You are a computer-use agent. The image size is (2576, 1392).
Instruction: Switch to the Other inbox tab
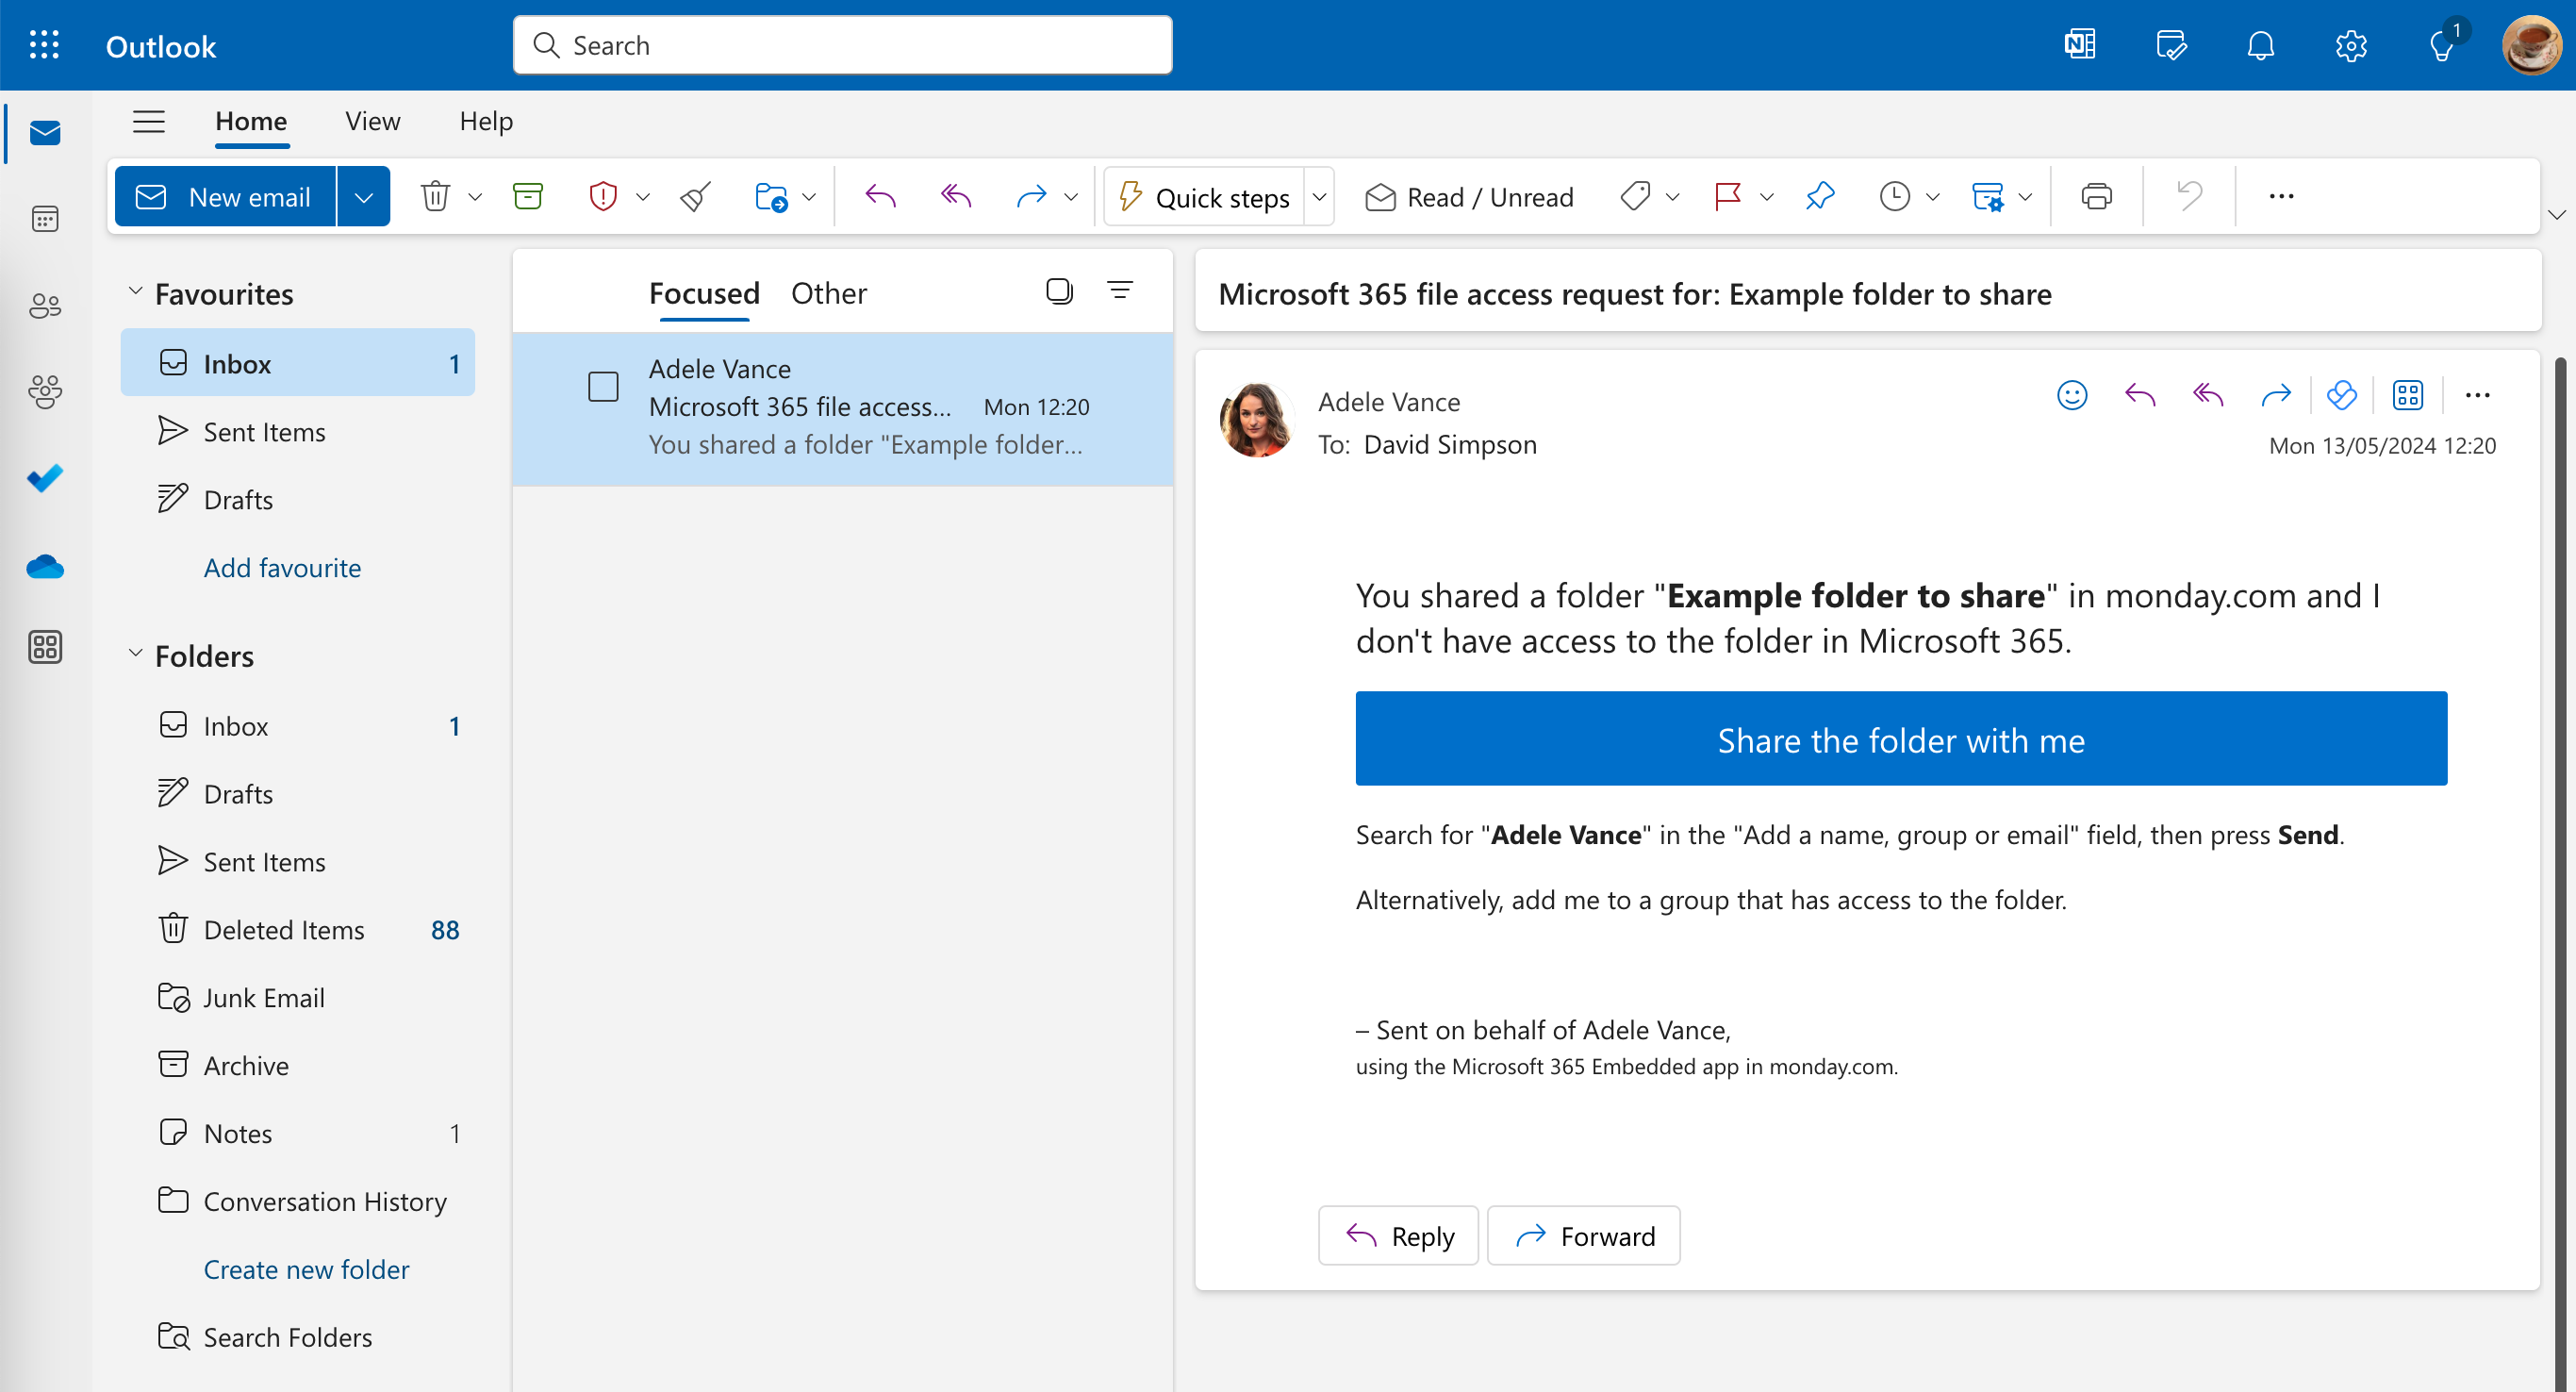tap(828, 293)
